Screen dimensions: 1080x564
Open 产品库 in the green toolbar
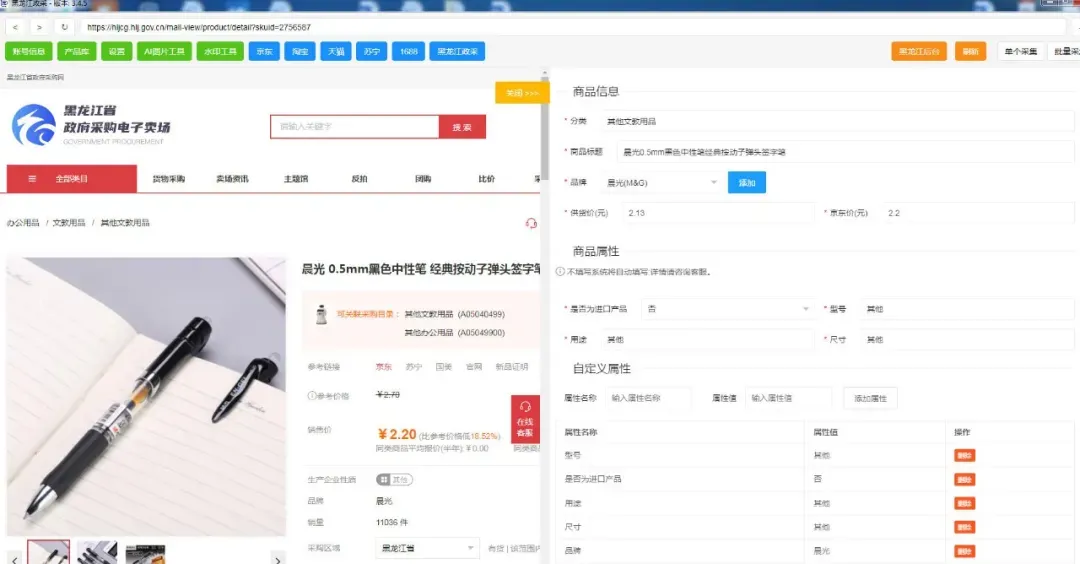(76, 52)
